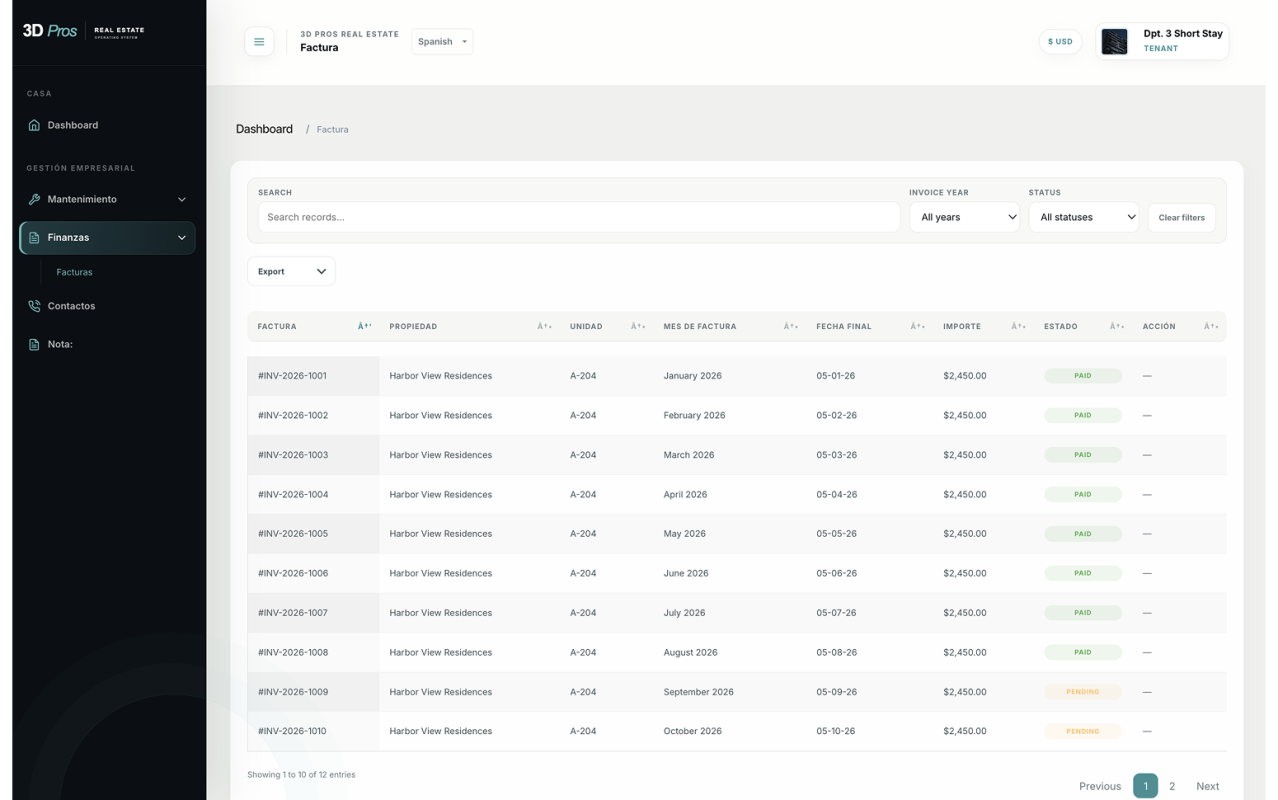1278x800 pixels.
Task: Click the Finanzas document icon
Action: [34, 238]
